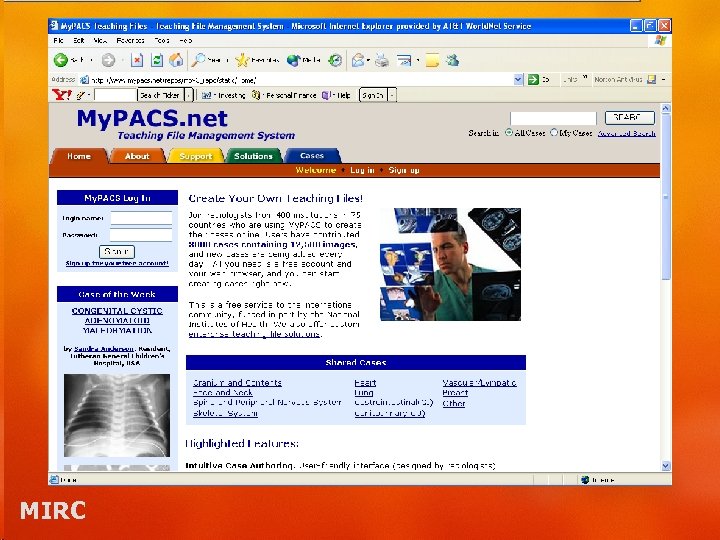Click the Sign In button under Password

click(117, 251)
